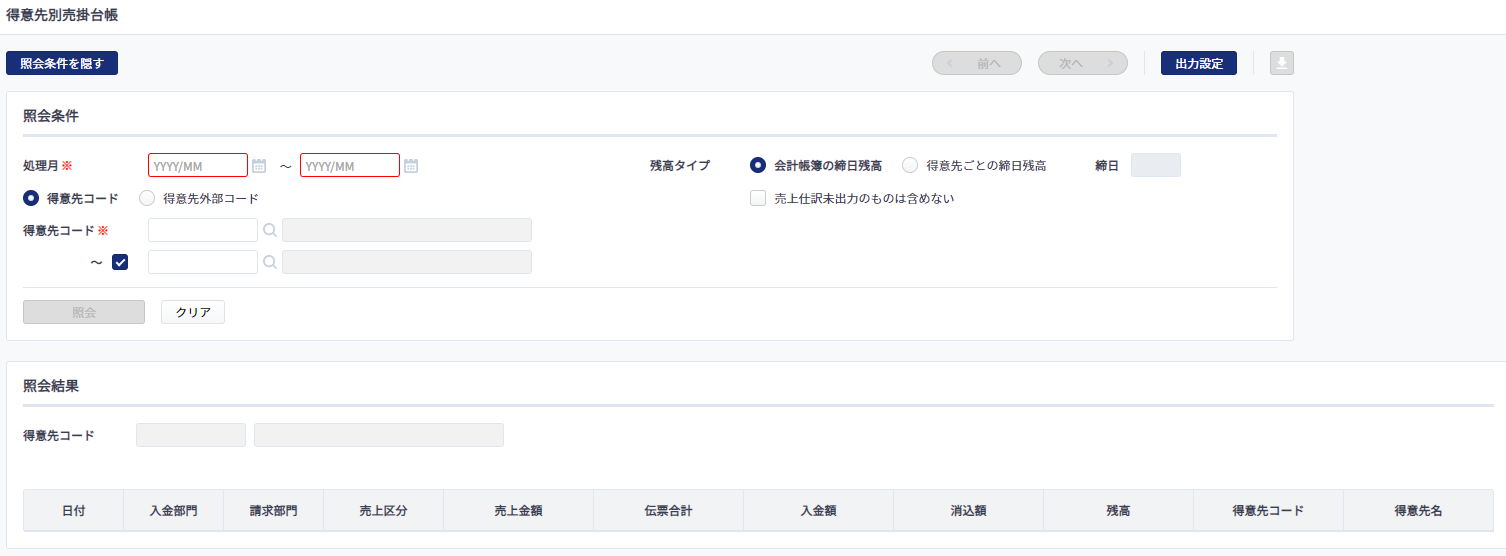Image resolution: width=1506 pixels, height=556 pixels.
Task: Select 会計帳簿の締日残高 option
Action: [758, 165]
